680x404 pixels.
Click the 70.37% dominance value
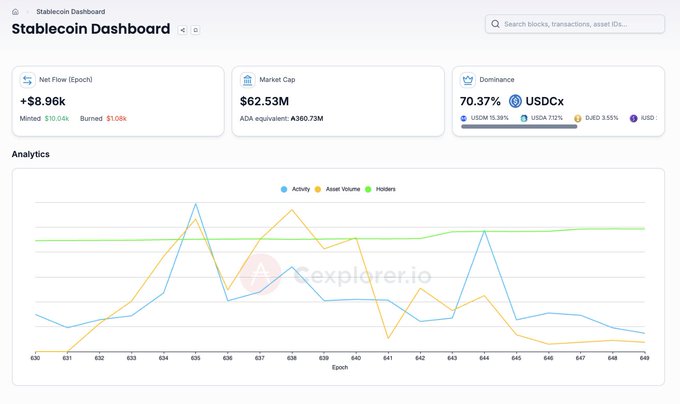(x=480, y=101)
